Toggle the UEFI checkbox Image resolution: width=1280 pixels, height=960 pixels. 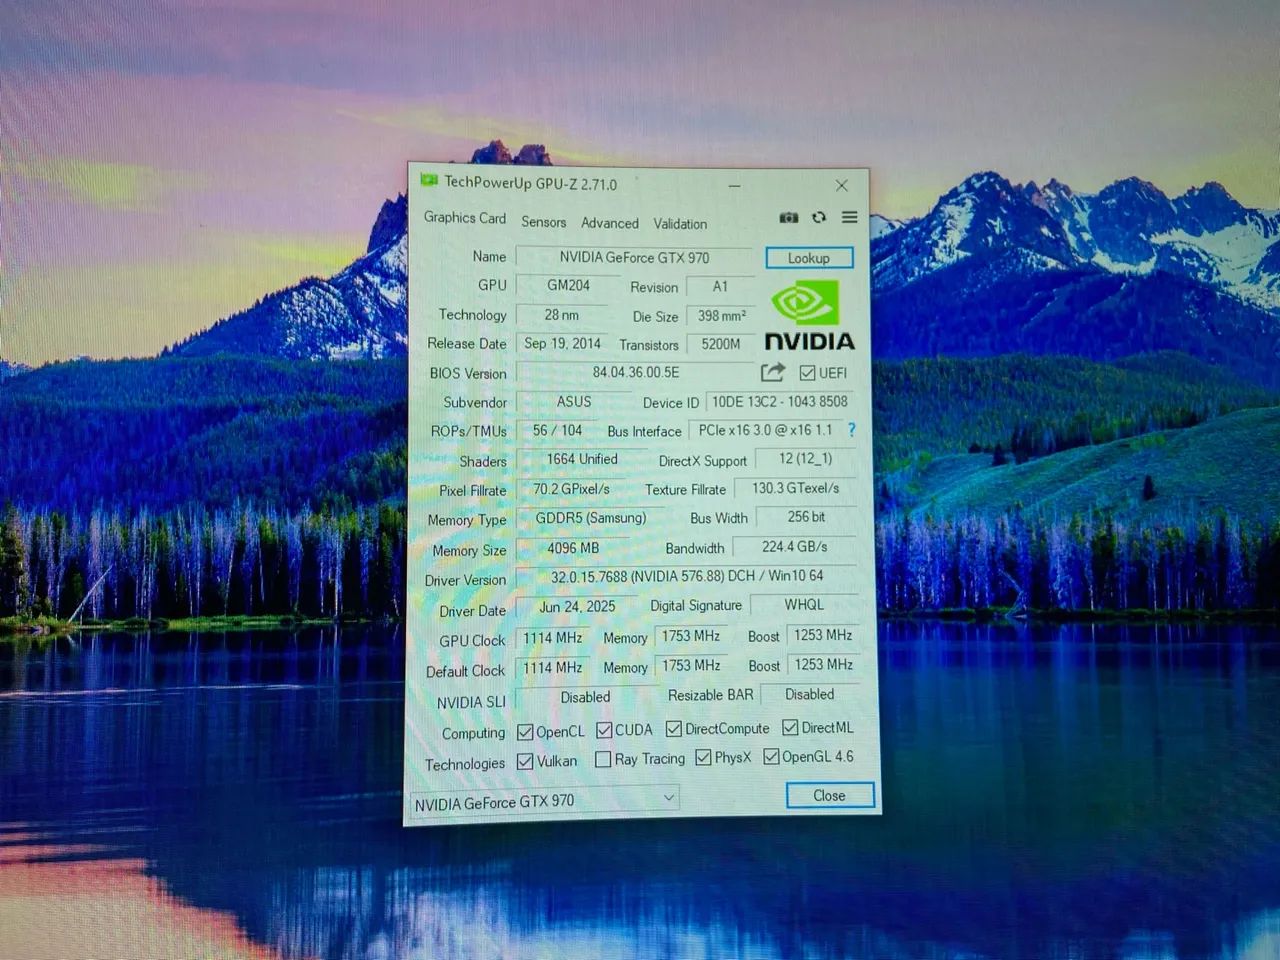pos(807,373)
